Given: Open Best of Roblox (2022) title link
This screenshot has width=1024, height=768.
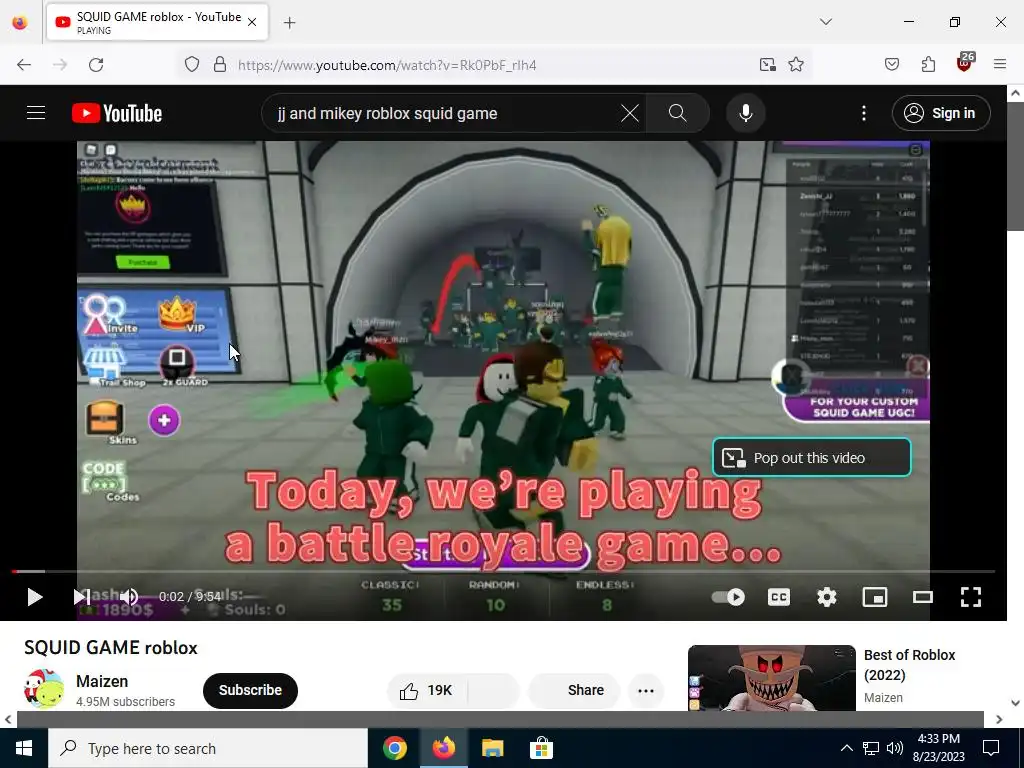Looking at the screenshot, I should pos(909,665).
